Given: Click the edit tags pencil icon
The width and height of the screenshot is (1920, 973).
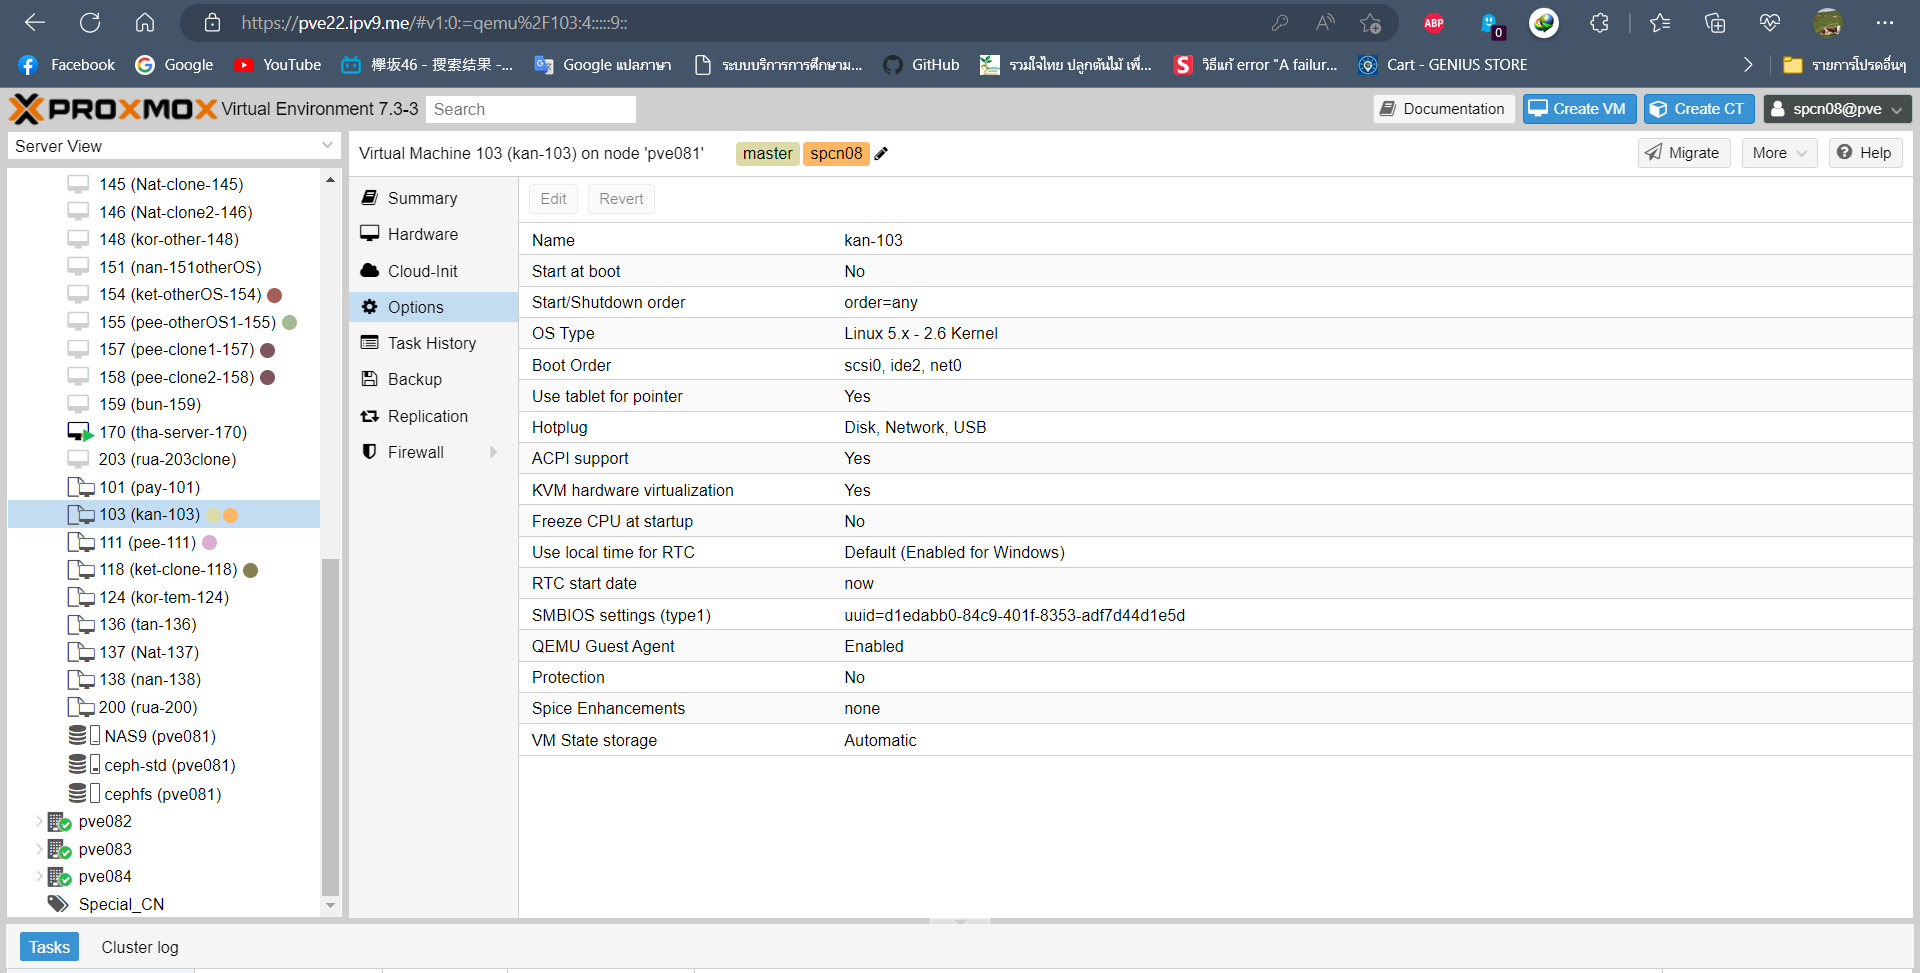Looking at the screenshot, I should (881, 153).
